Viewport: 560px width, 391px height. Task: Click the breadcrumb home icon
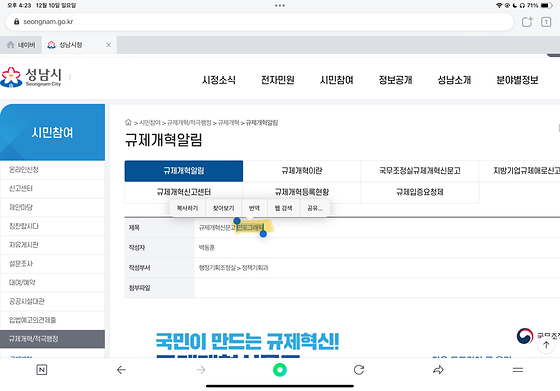(128, 122)
